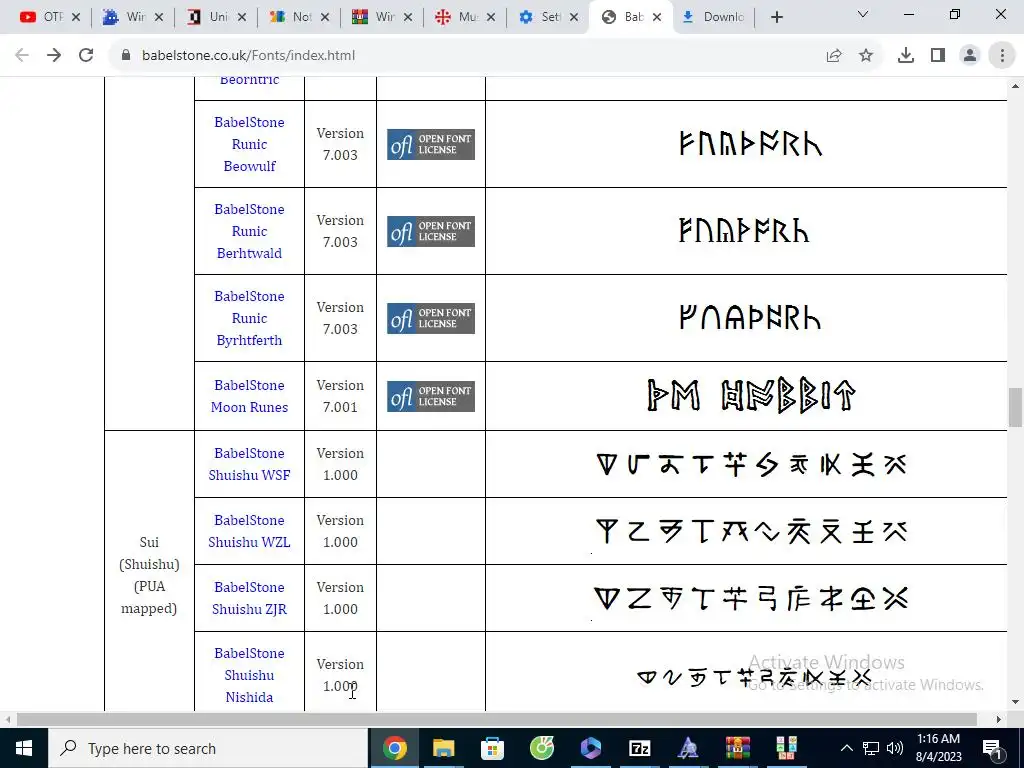Open File Explorer from the taskbar
Viewport: 1024px width, 768px height.
[x=443, y=748]
